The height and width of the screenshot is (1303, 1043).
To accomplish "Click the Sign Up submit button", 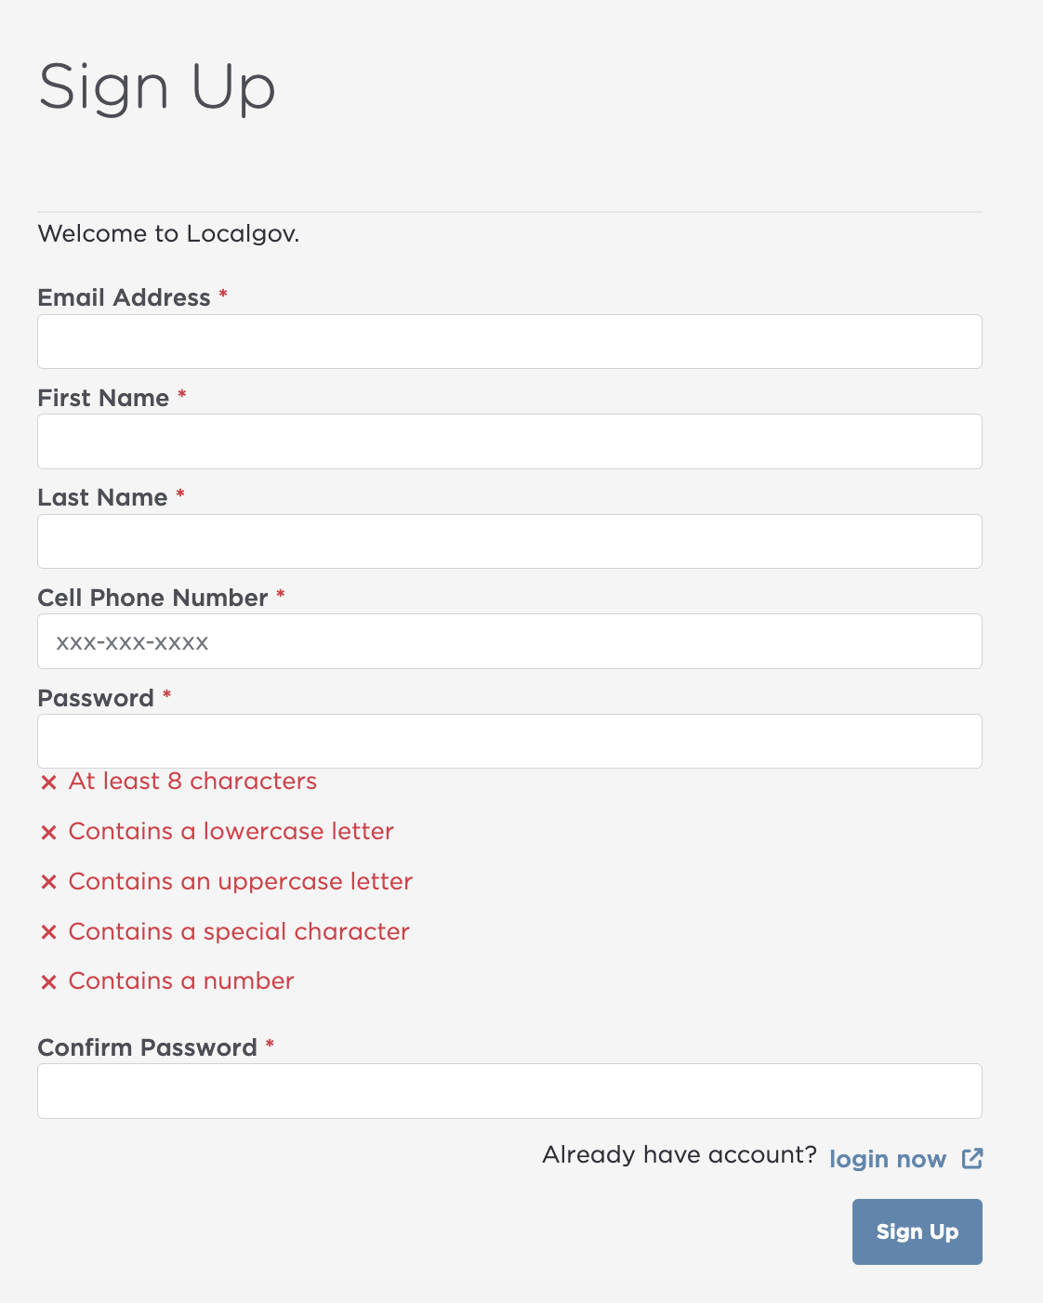I will pyautogui.click(x=916, y=1231).
